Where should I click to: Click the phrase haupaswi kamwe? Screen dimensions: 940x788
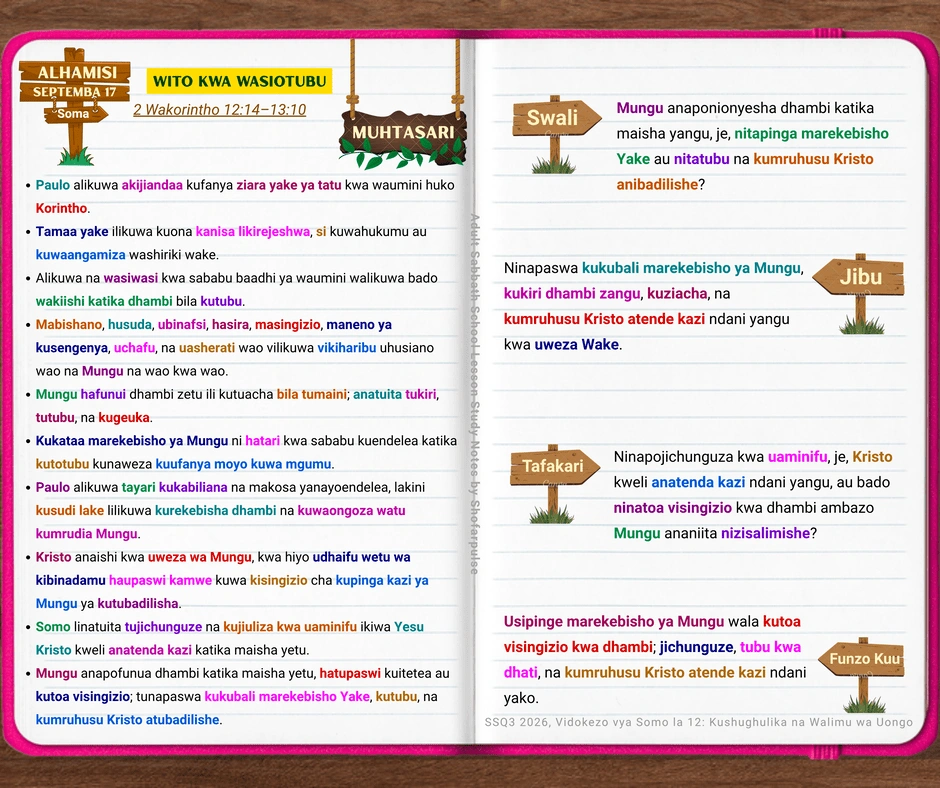click(x=160, y=581)
